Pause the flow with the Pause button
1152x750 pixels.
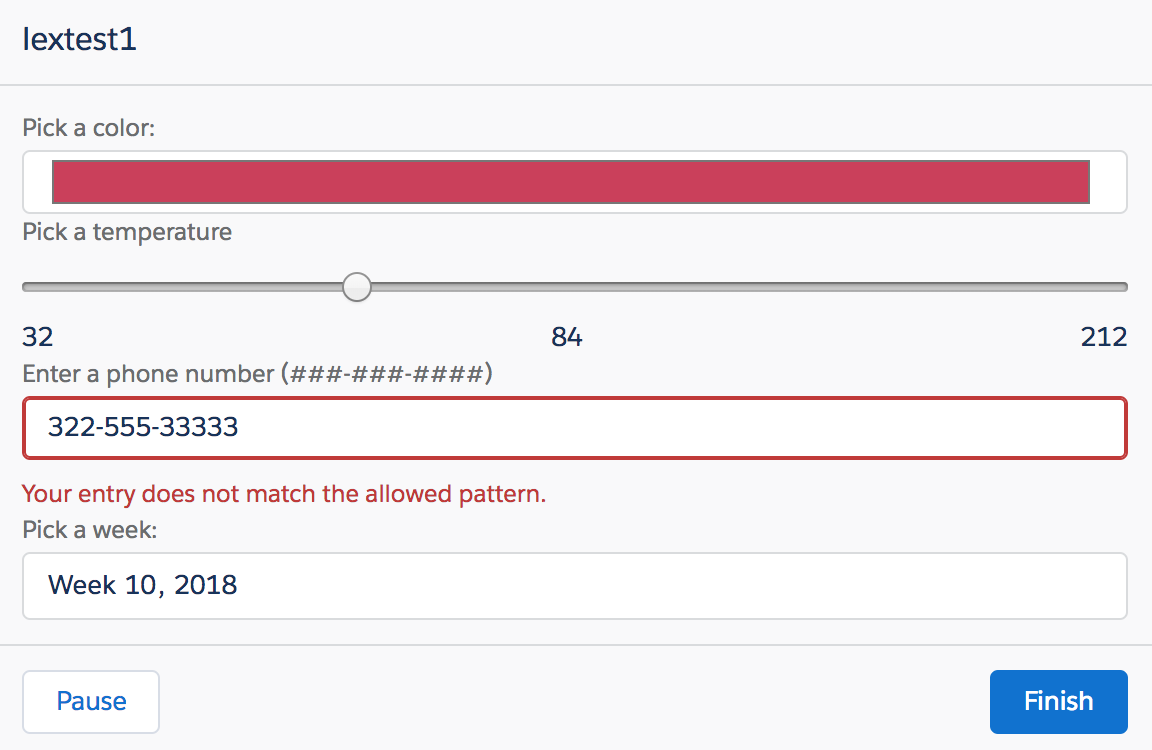click(91, 702)
